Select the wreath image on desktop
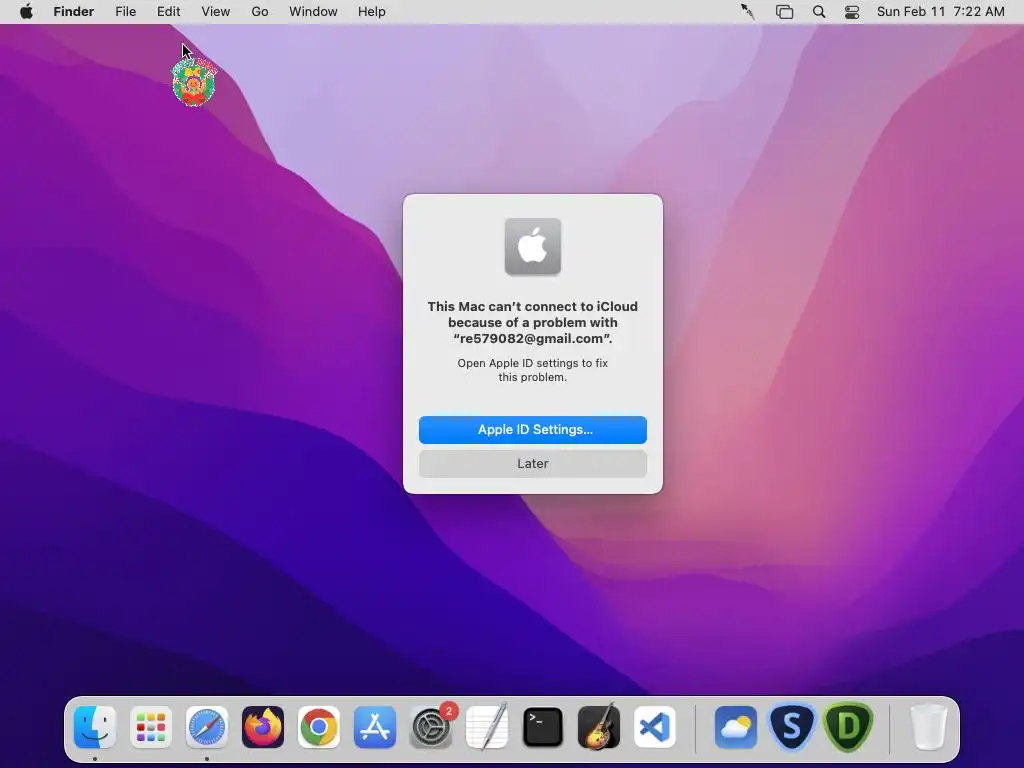 coord(194,82)
